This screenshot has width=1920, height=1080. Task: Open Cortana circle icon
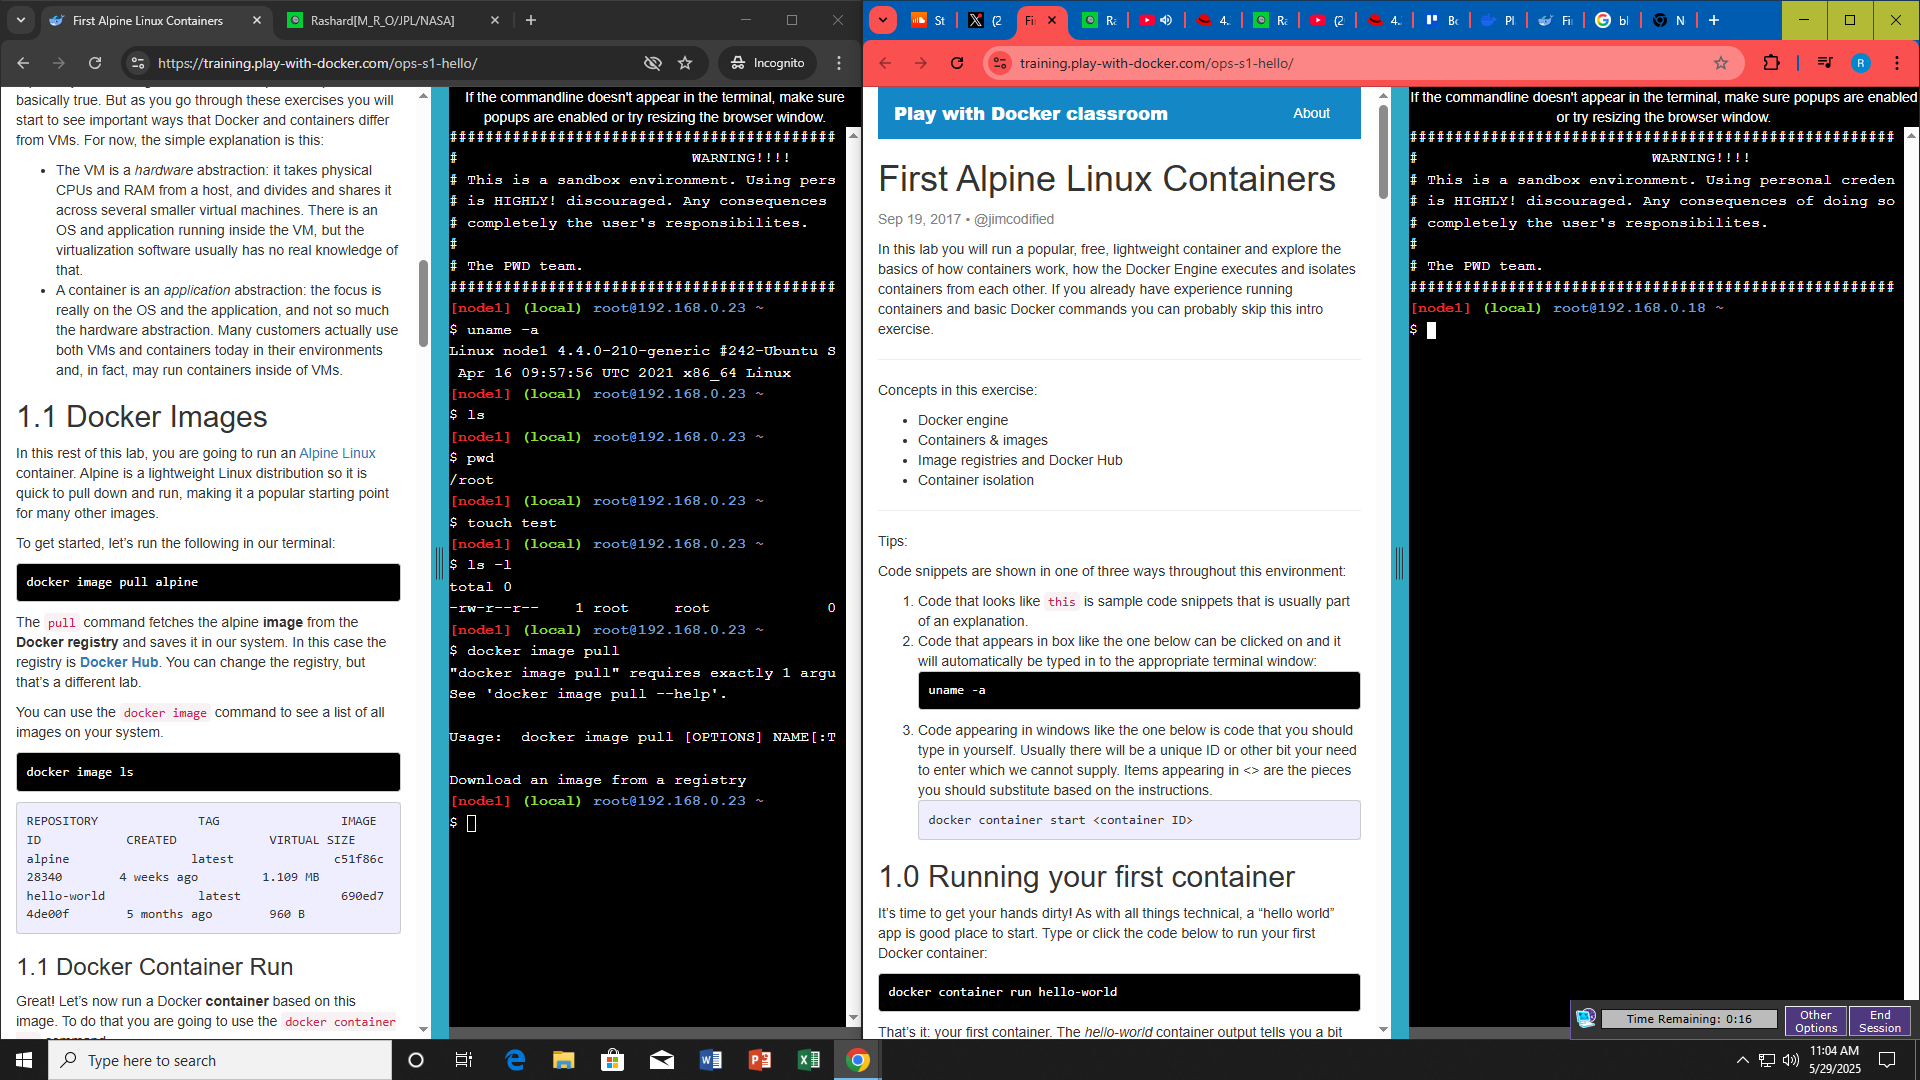(416, 1060)
